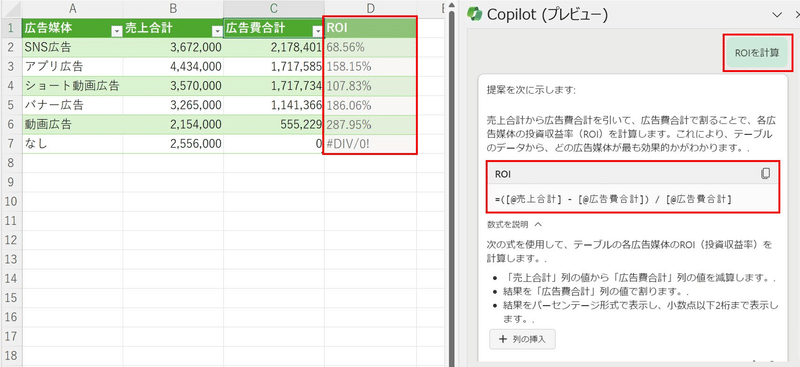Image resolution: width=800 pixels, height=367 pixels.
Task: Select cell SNS広告
Action: (x=72, y=47)
